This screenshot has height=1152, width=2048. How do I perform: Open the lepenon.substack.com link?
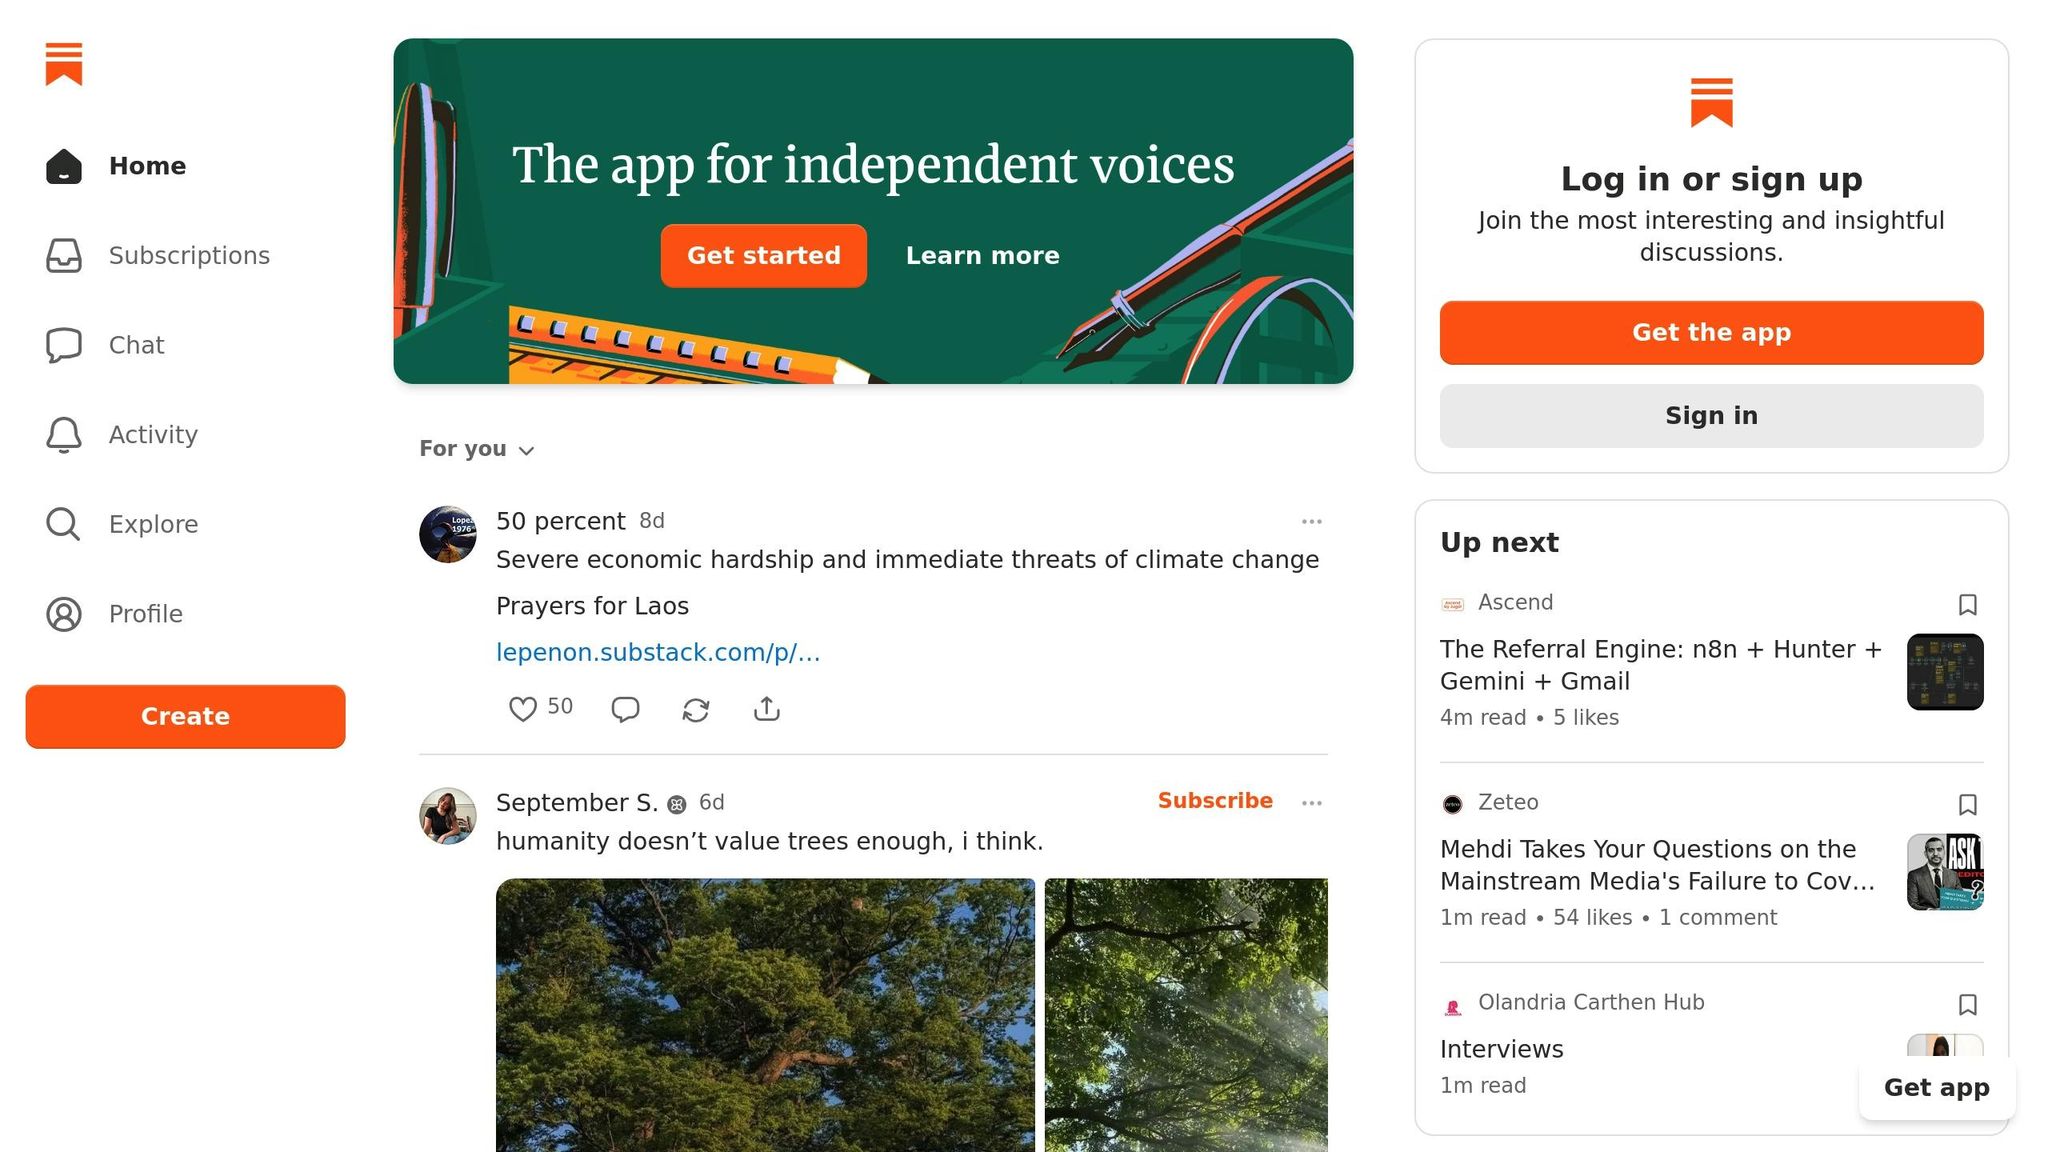point(658,652)
